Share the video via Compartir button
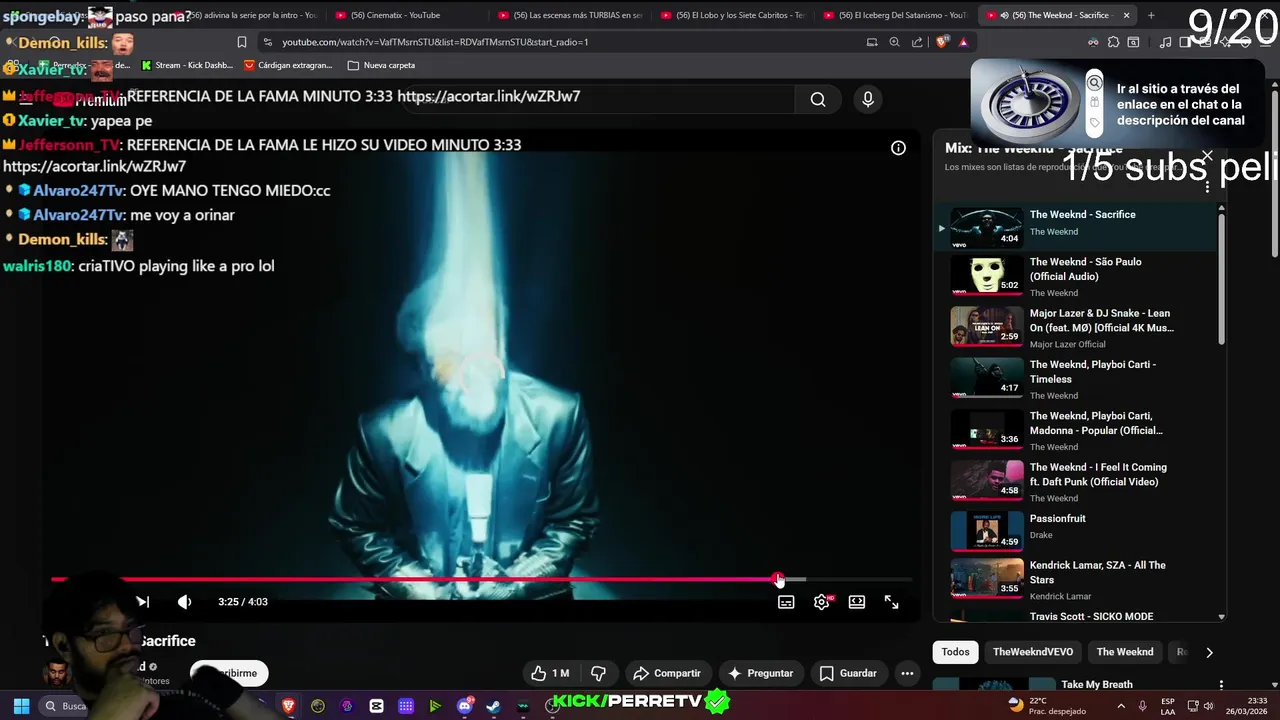 tap(667, 673)
